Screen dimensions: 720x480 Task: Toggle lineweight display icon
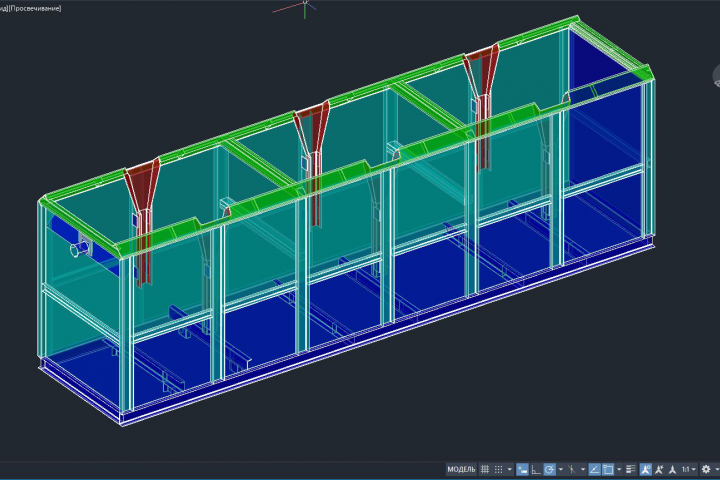click(630, 469)
